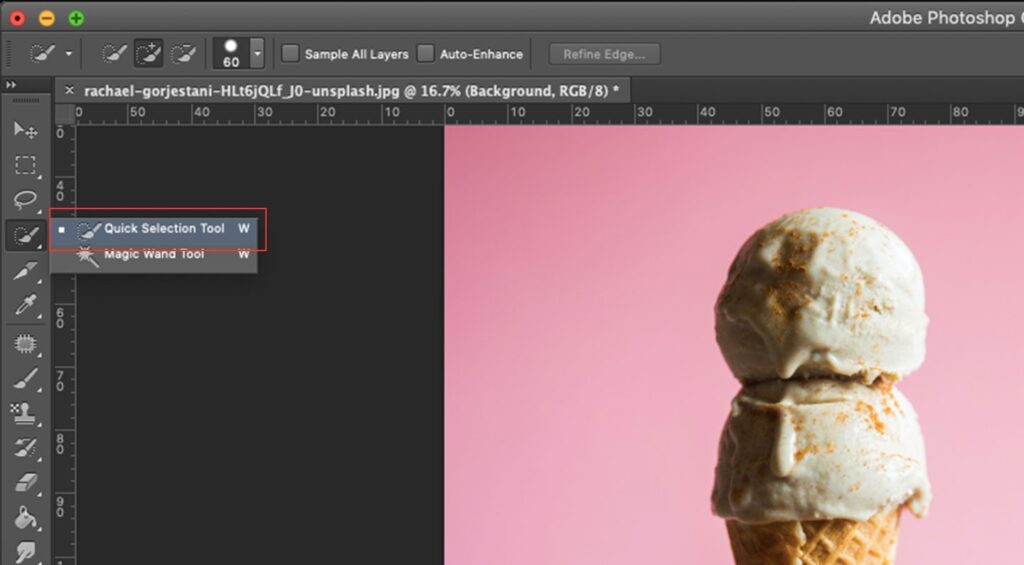Choose Magic Wand Tool from the flyout
Screen dimensions: 1024x565
(153, 255)
